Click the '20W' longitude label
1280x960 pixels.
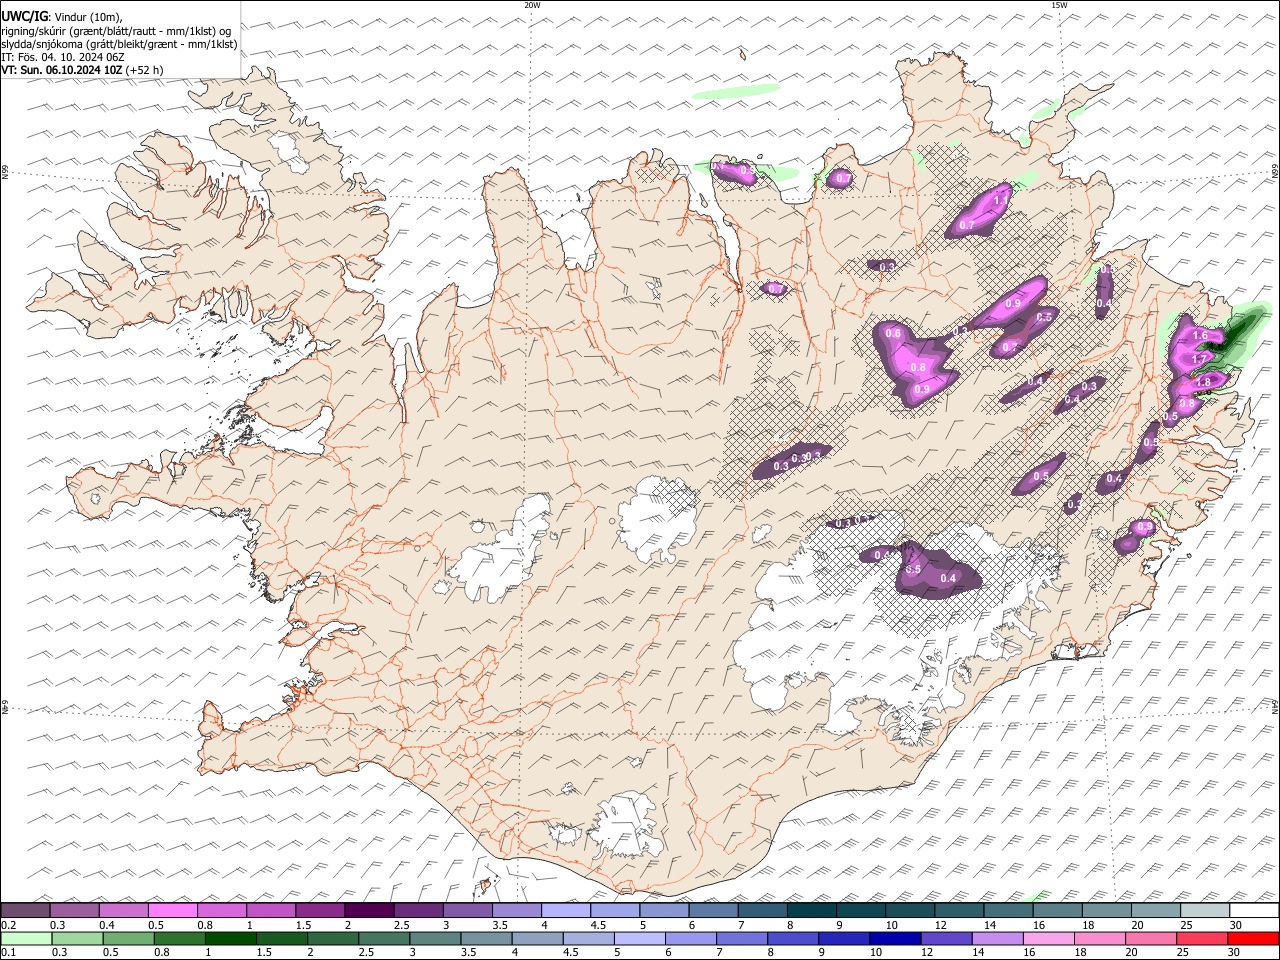tap(532, 5)
